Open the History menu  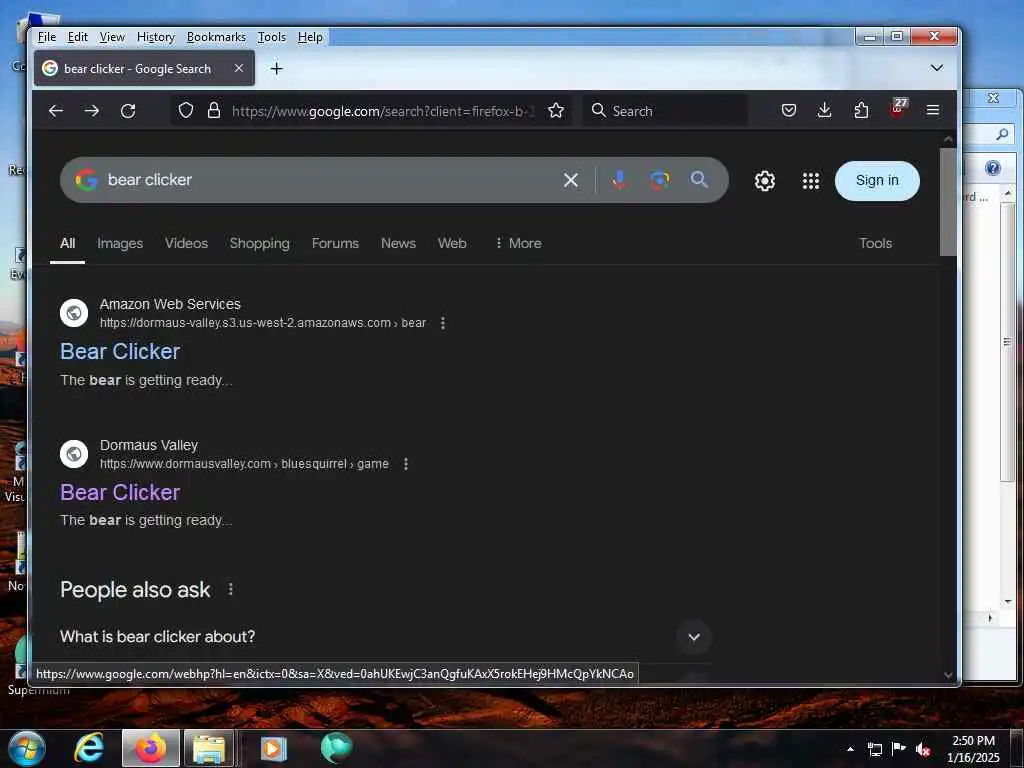[155, 37]
